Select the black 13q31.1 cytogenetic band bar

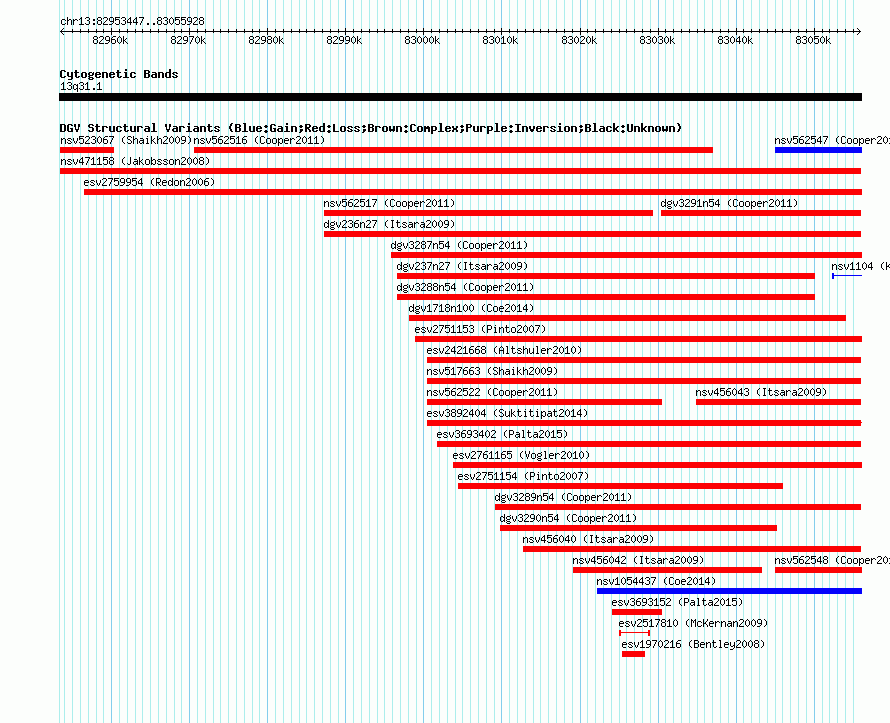coord(460,97)
